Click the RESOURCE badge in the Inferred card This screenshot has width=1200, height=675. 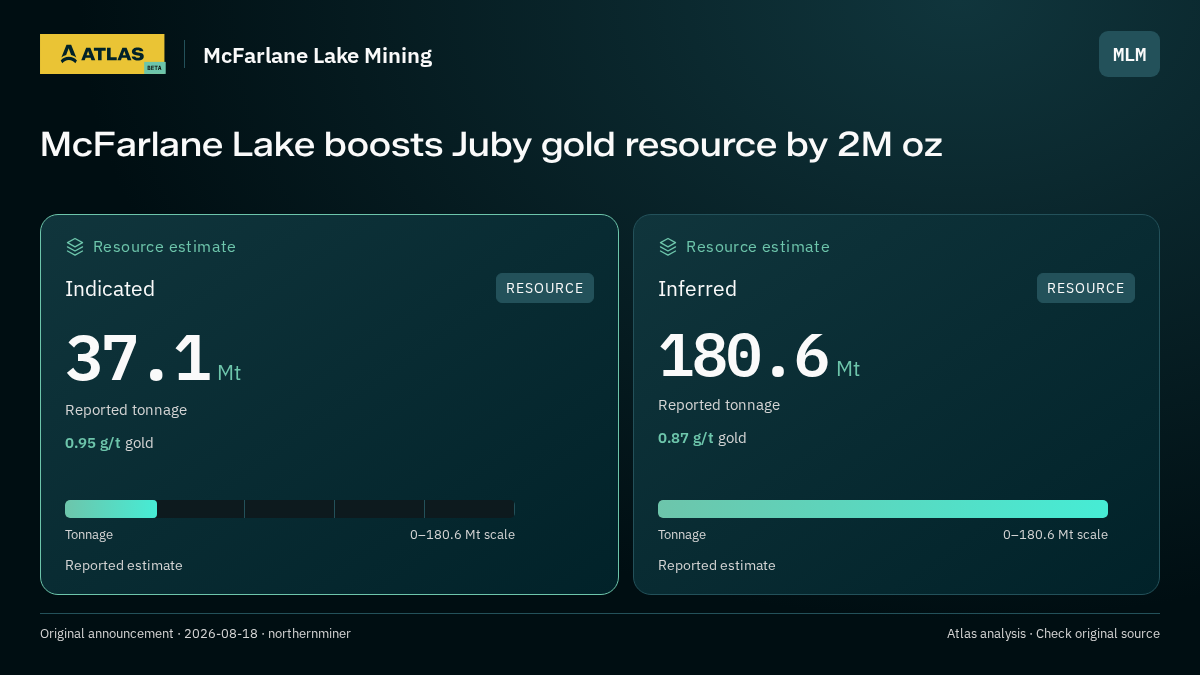click(1086, 288)
